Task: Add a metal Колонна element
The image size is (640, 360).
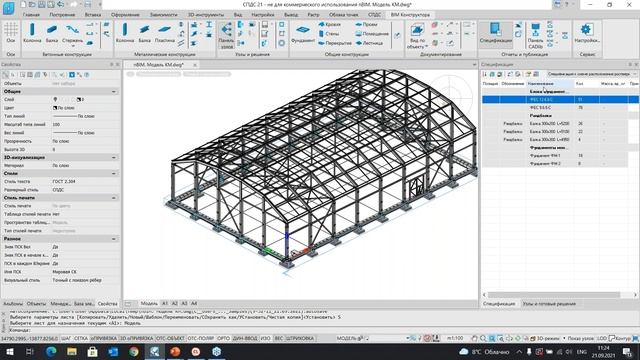Action: click(125, 33)
